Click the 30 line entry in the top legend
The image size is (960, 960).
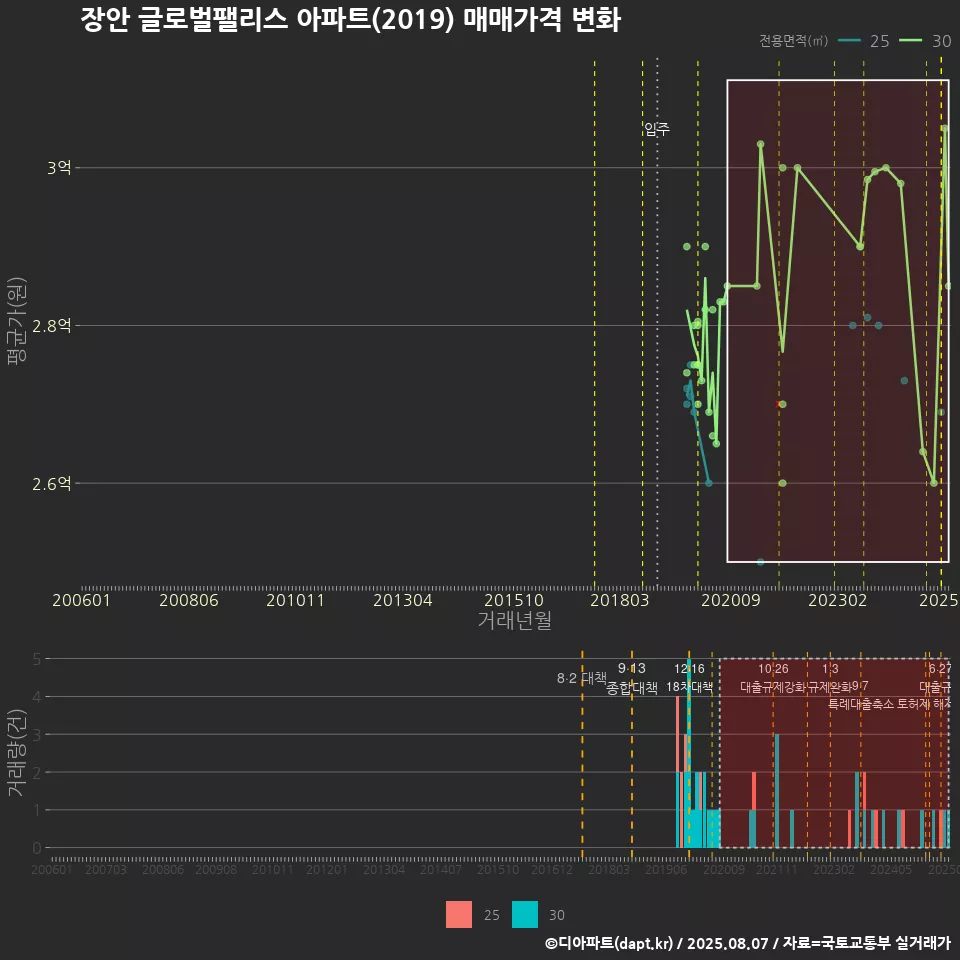pyautogui.click(x=925, y=41)
